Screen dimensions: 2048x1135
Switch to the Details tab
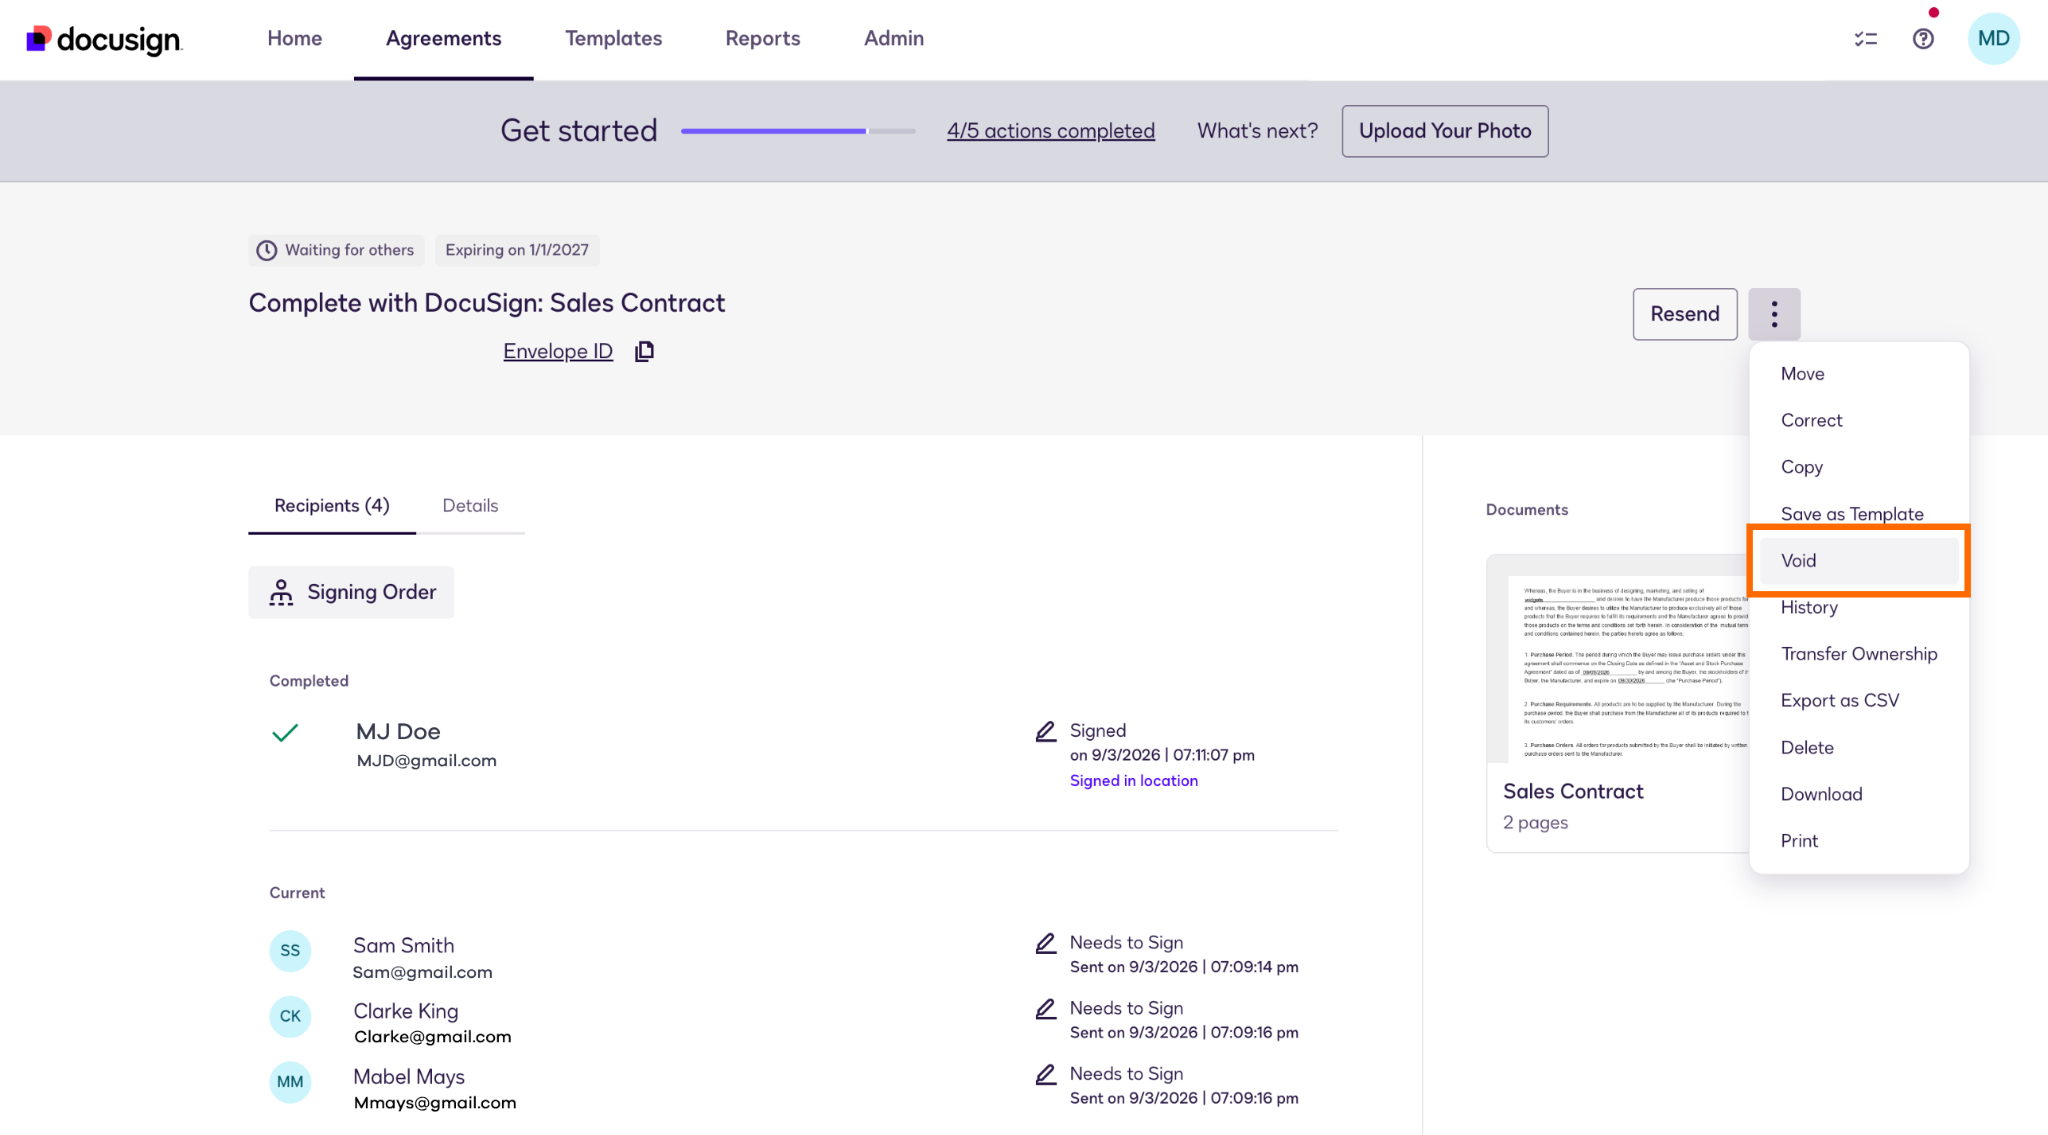[470, 505]
